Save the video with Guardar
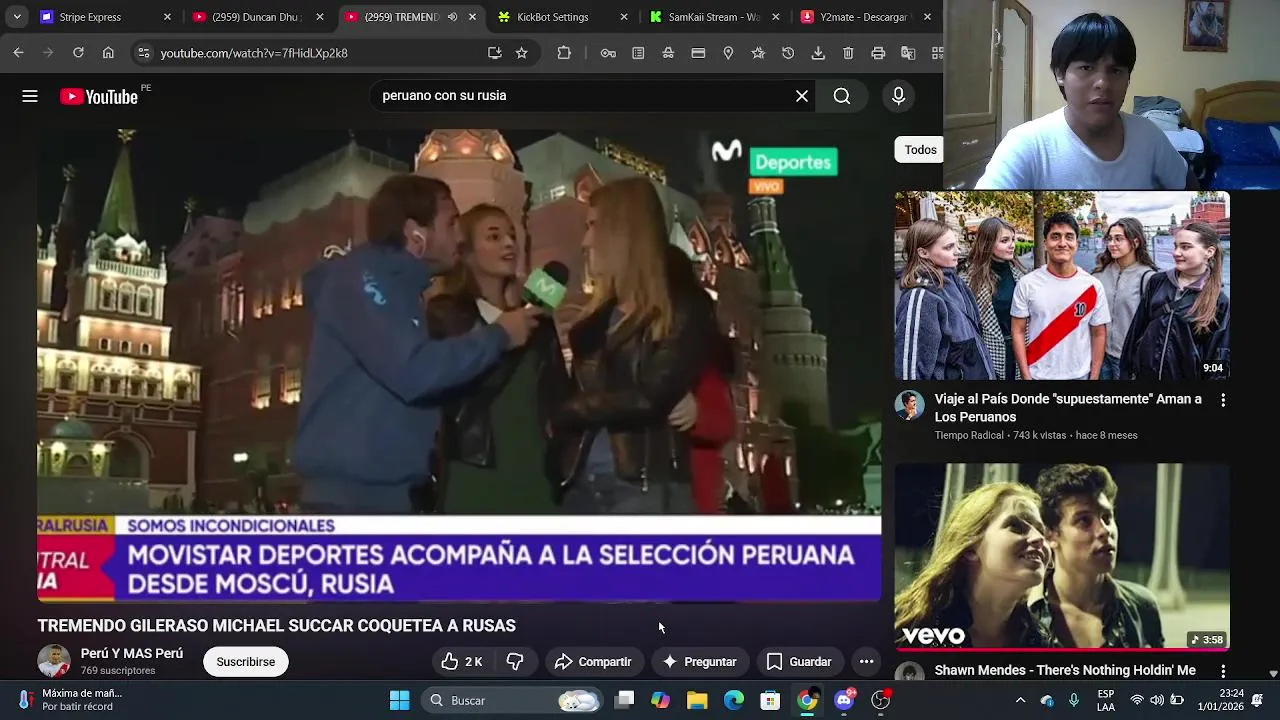The image size is (1280, 720). click(x=799, y=662)
